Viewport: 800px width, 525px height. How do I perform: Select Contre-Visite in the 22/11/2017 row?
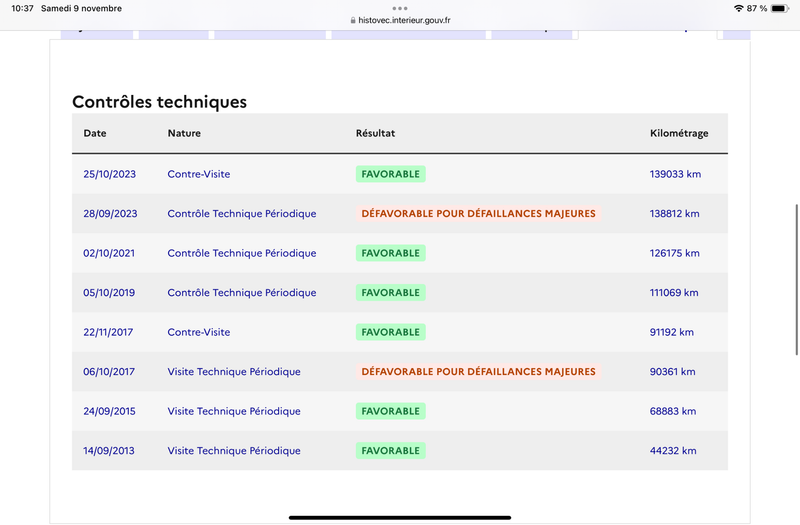(198, 332)
